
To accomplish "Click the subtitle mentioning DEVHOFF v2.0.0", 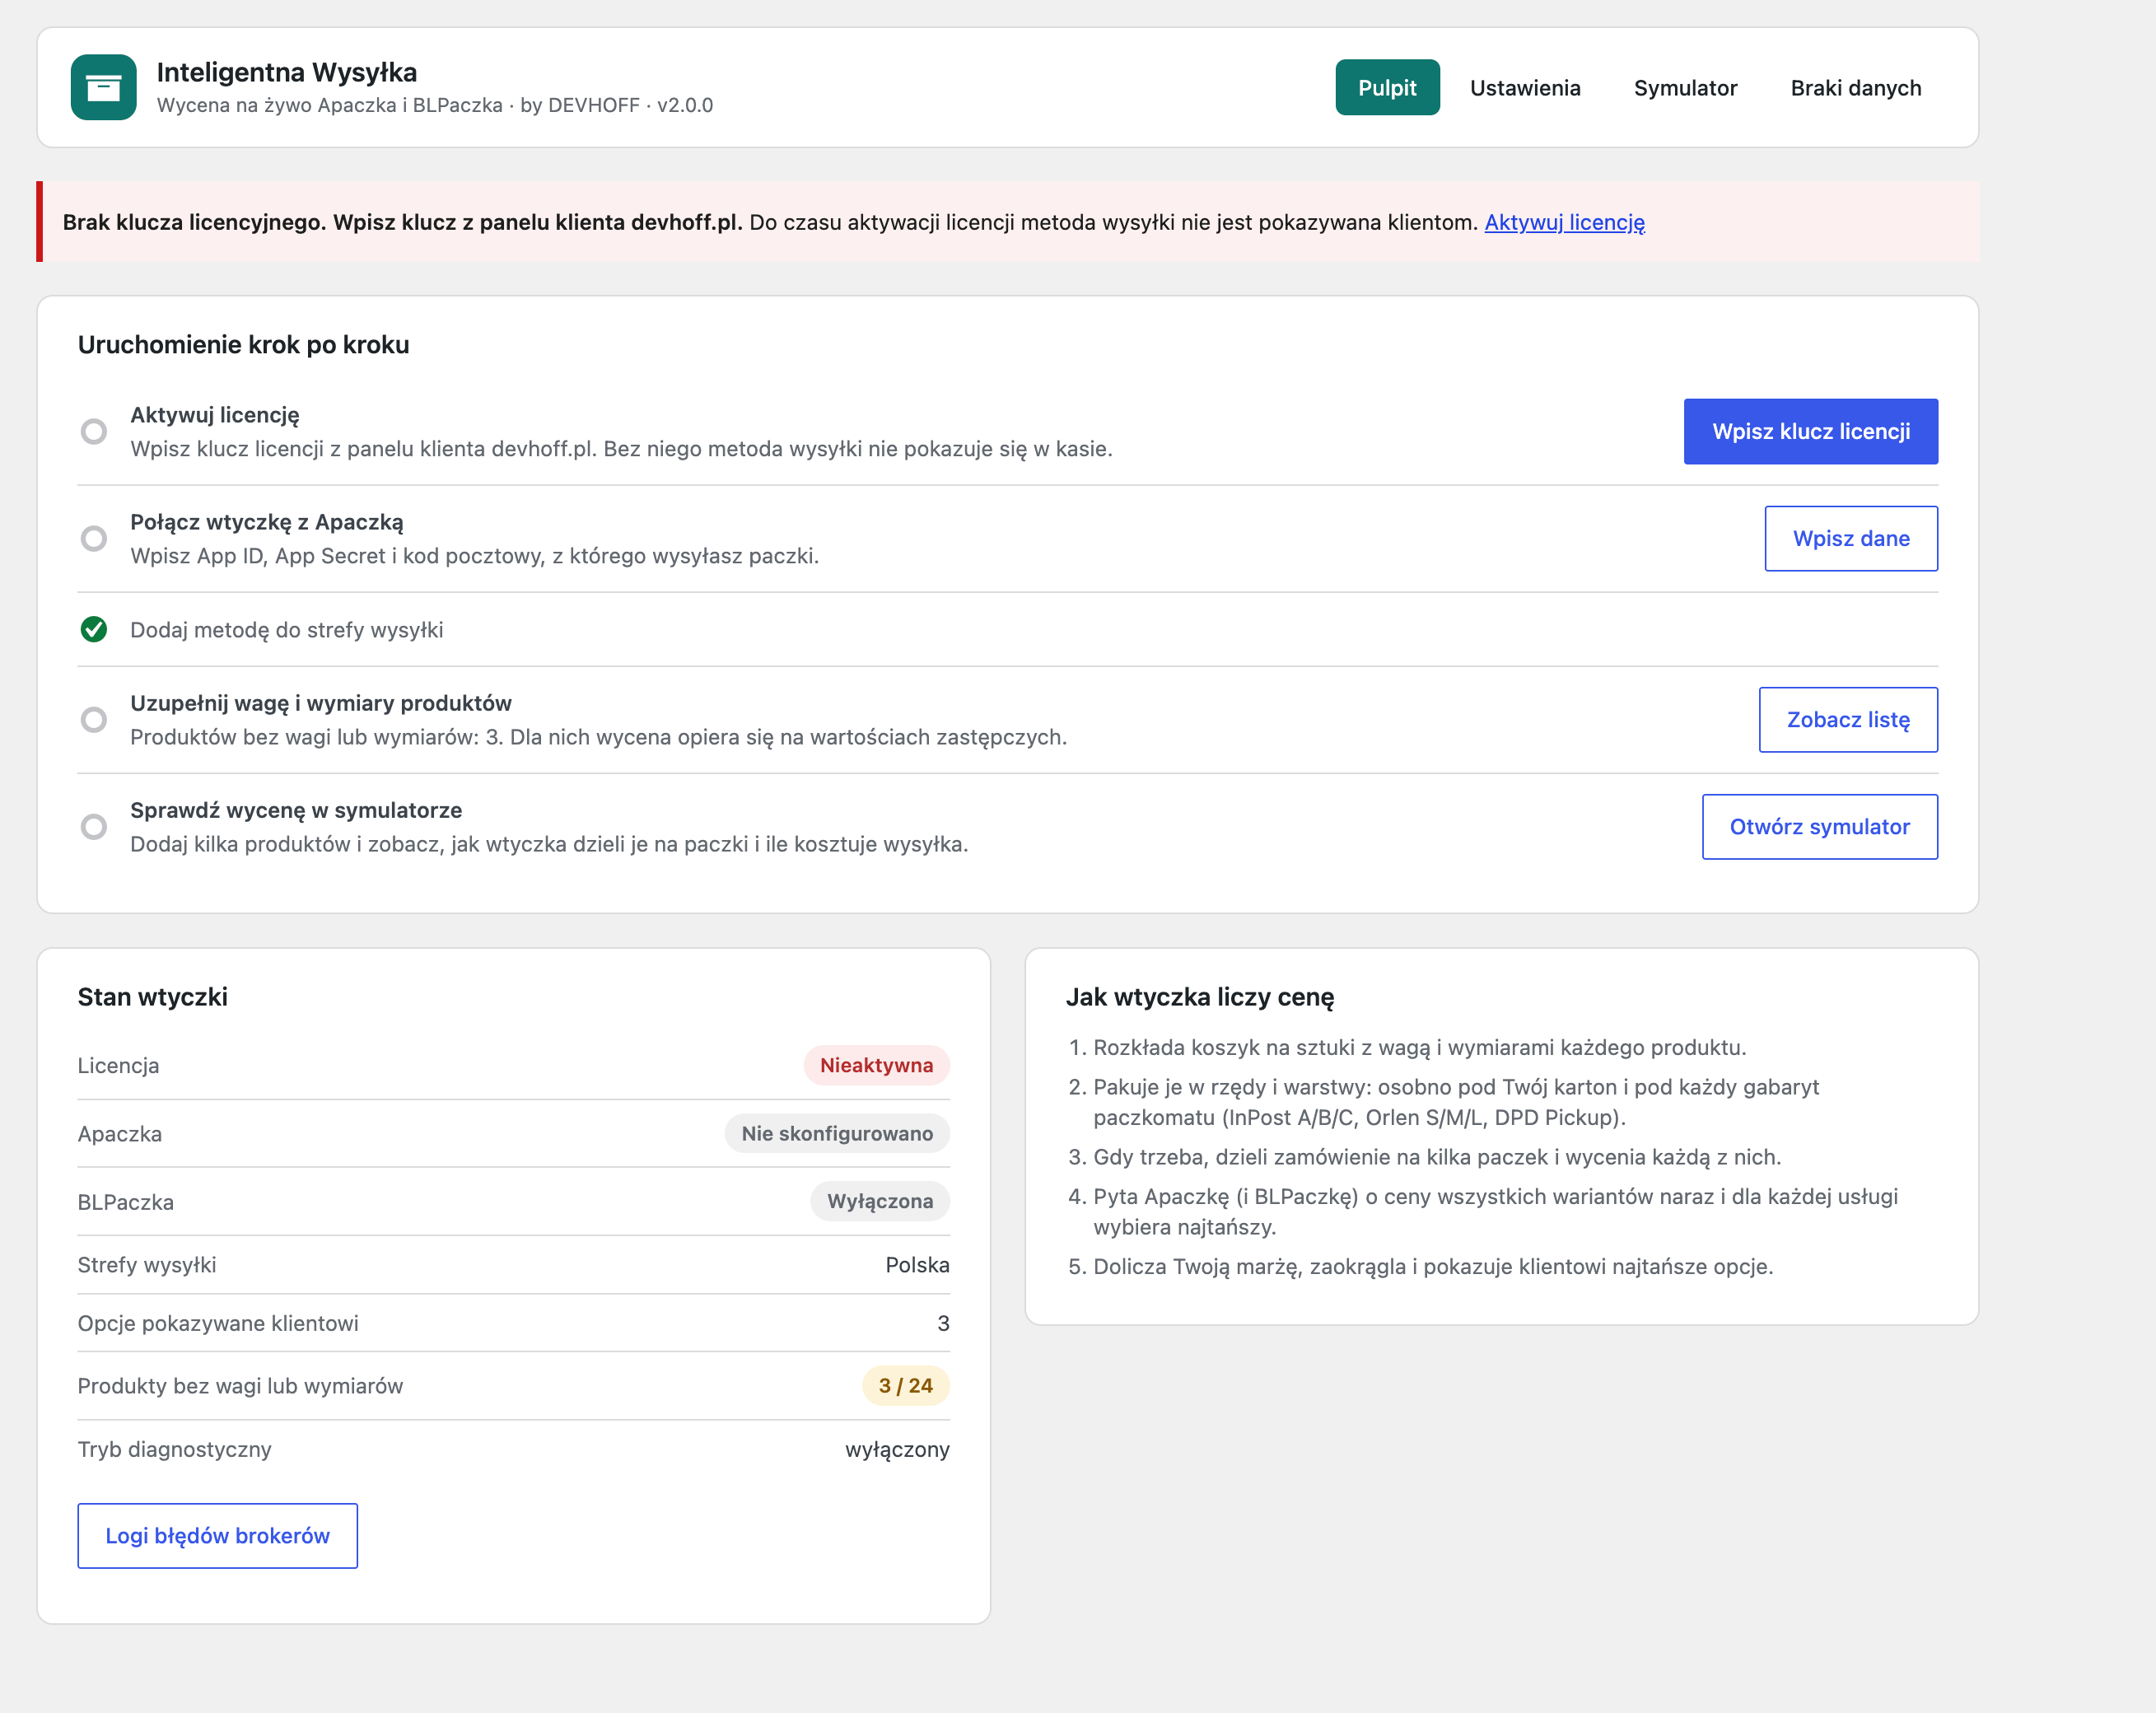I will tap(434, 105).
